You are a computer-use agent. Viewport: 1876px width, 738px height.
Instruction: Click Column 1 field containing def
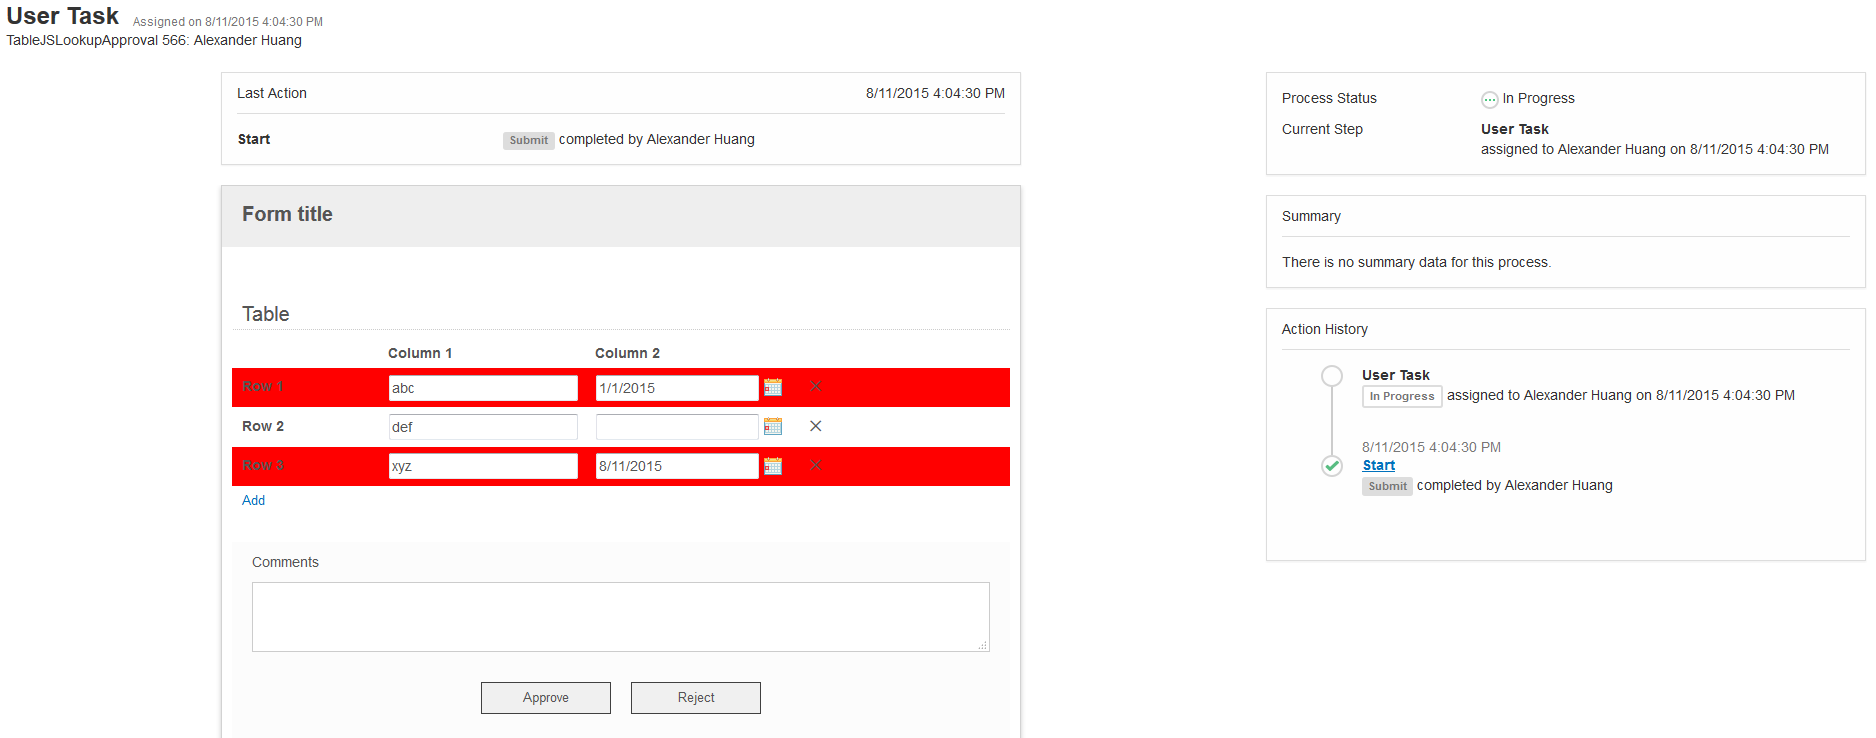click(x=483, y=427)
